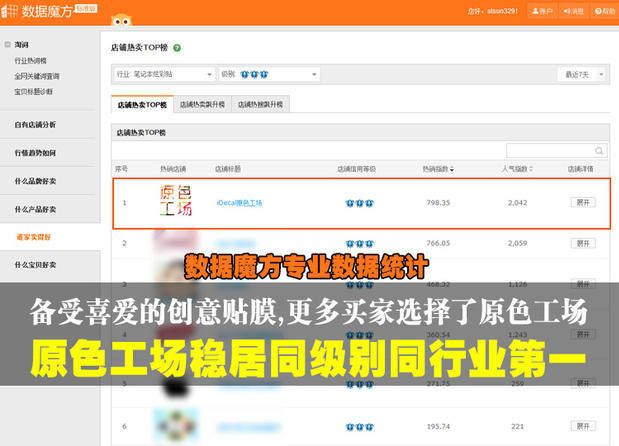Expand details with 展开 for row 1
Image resolution: width=619 pixels, height=446 pixels.
pyautogui.click(x=583, y=203)
